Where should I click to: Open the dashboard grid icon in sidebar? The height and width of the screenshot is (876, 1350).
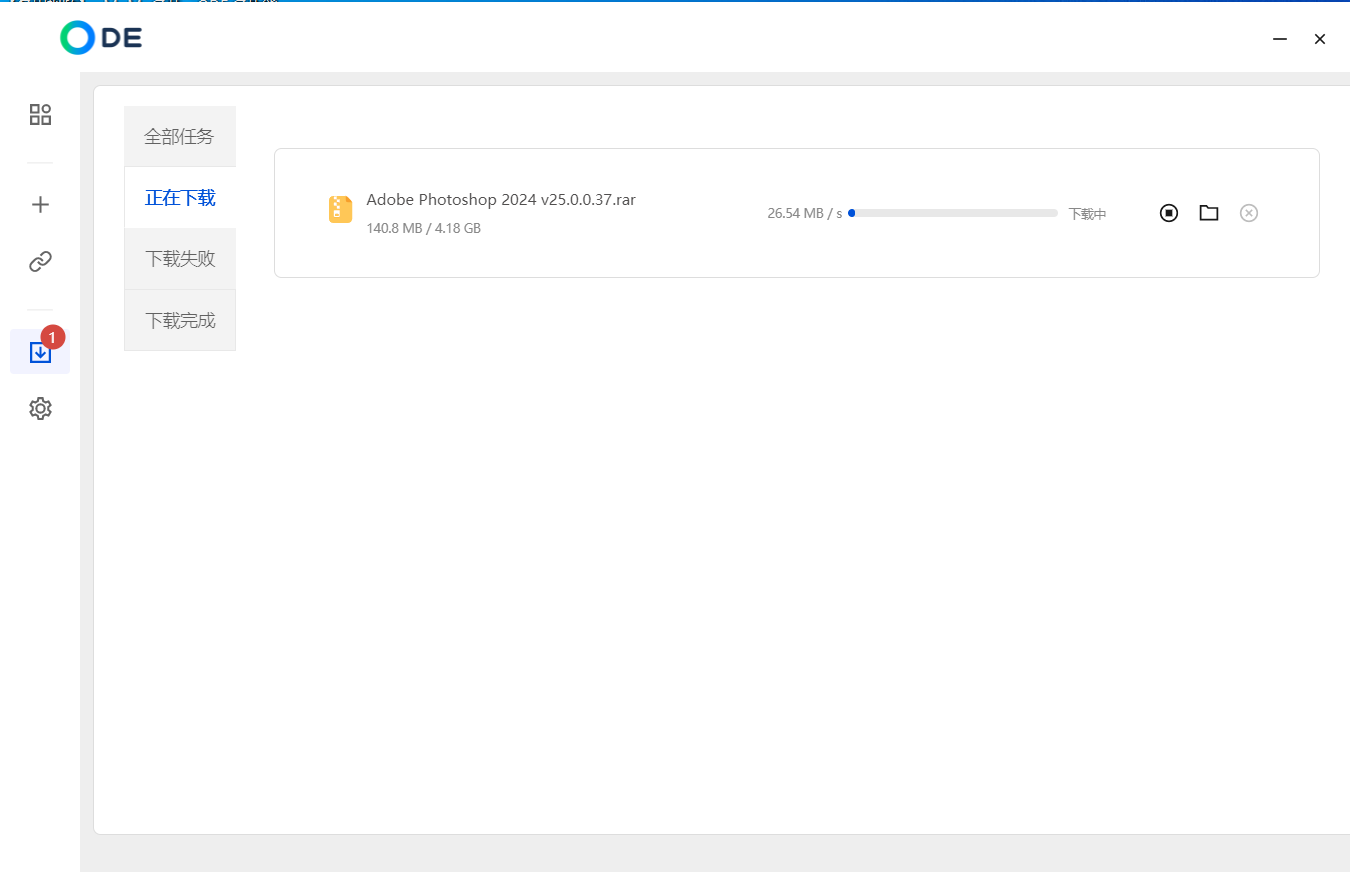coord(40,115)
